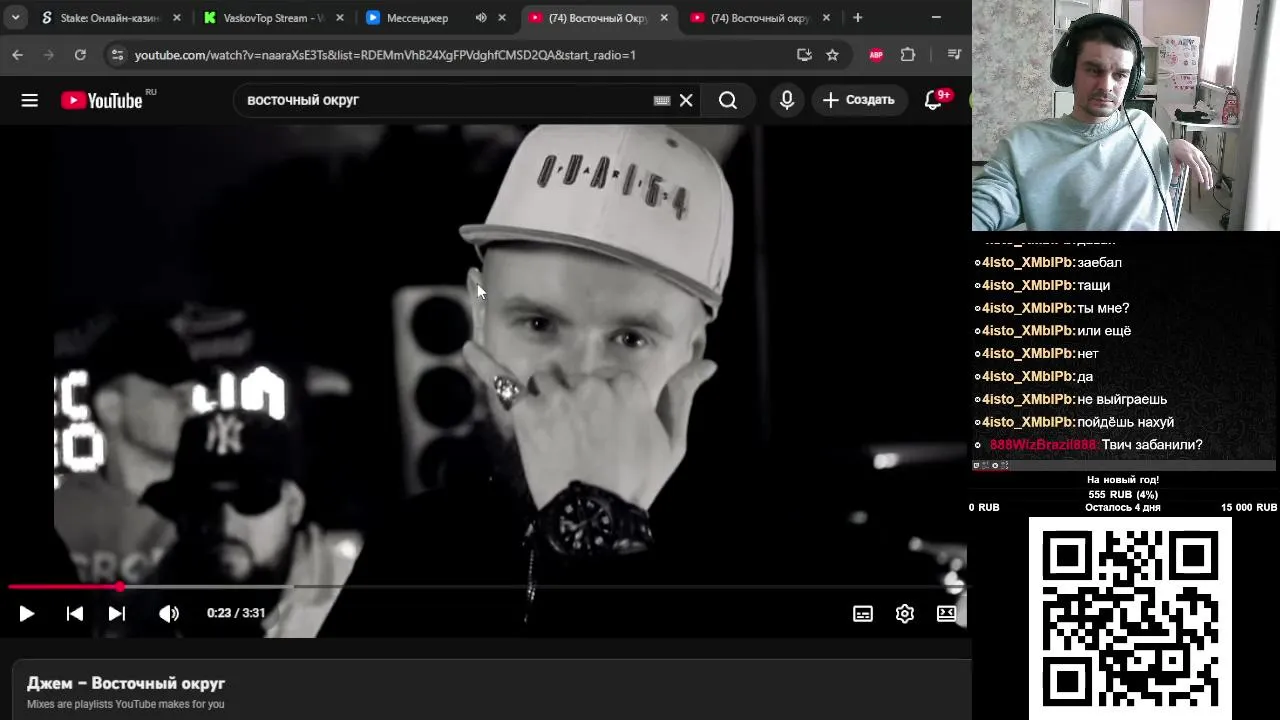Screen dimensions: 1280x720
Task: Reload the current page
Action: click(x=80, y=55)
